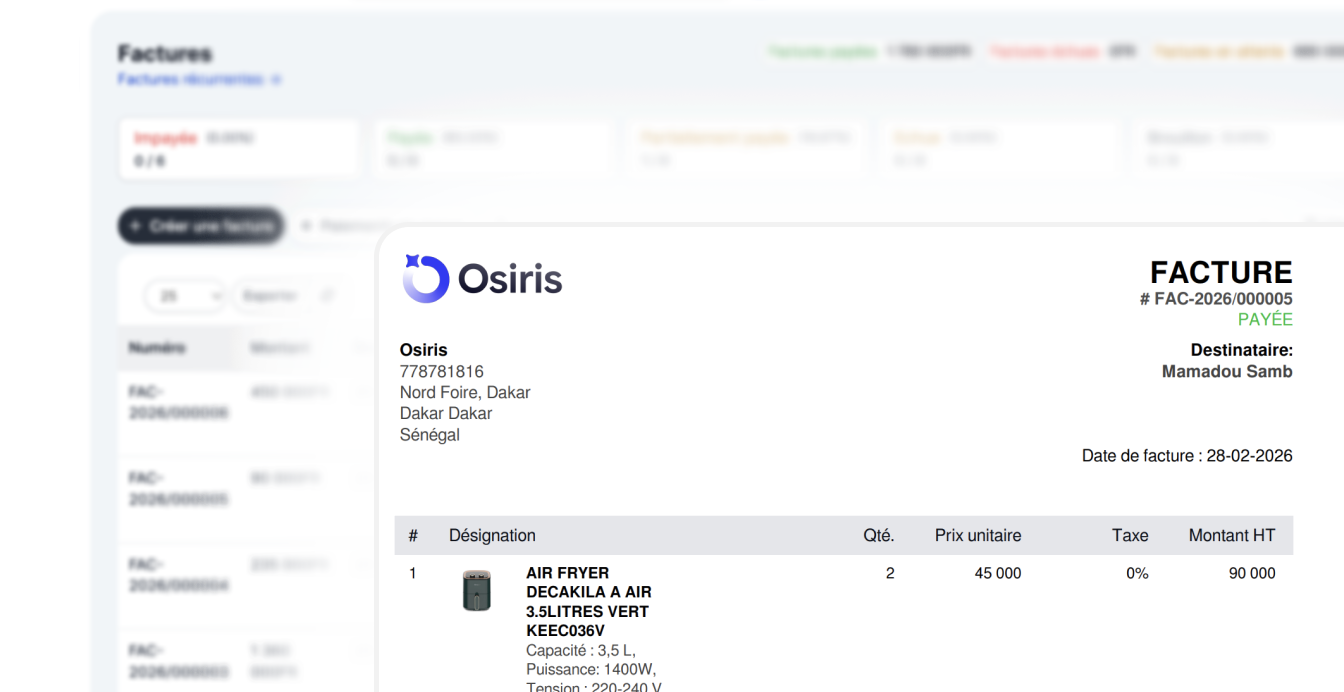Click the plus icon on Créer une facture
Screen dimensions: 1344x692
coord(135,226)
